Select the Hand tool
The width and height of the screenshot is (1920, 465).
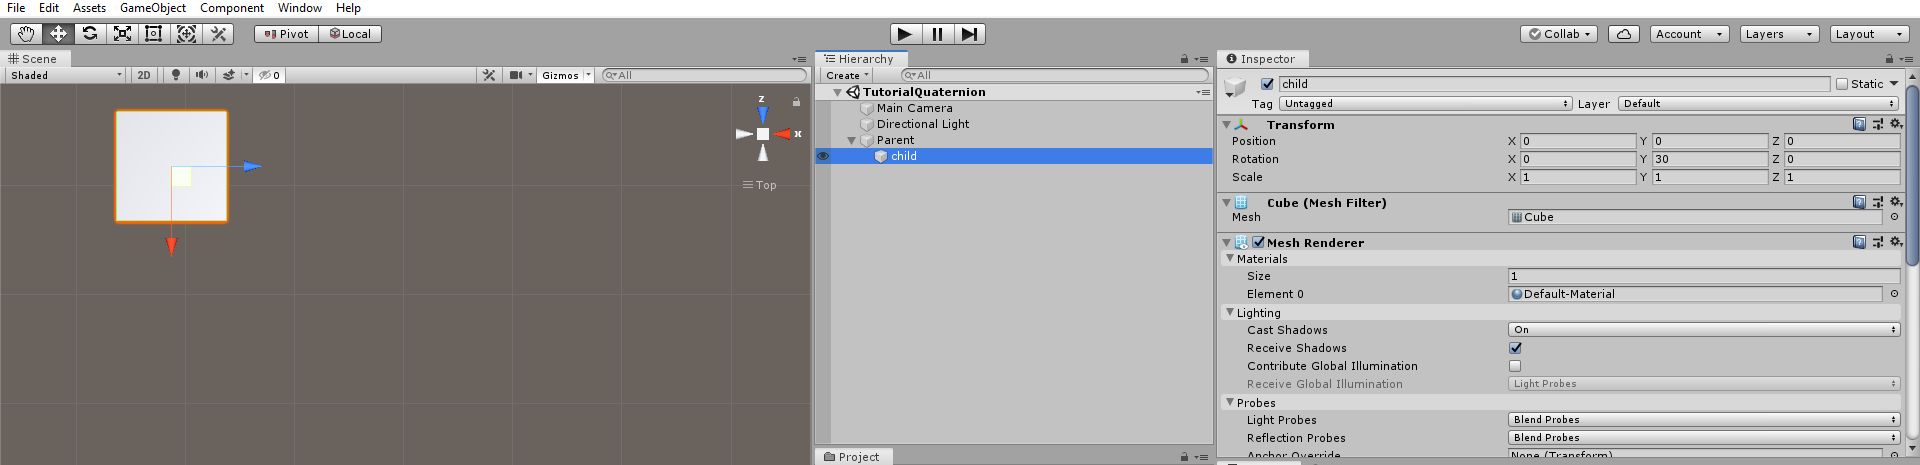pos(26,33)
